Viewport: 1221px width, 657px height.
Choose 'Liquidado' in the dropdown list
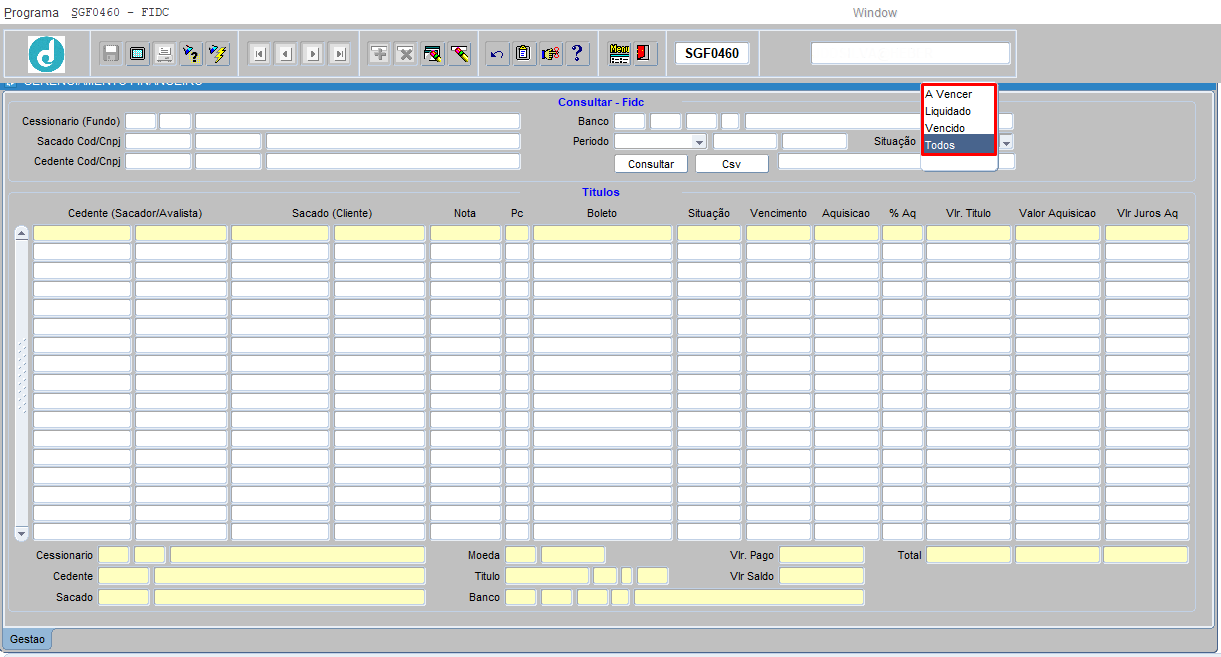[x=948, y=111]
